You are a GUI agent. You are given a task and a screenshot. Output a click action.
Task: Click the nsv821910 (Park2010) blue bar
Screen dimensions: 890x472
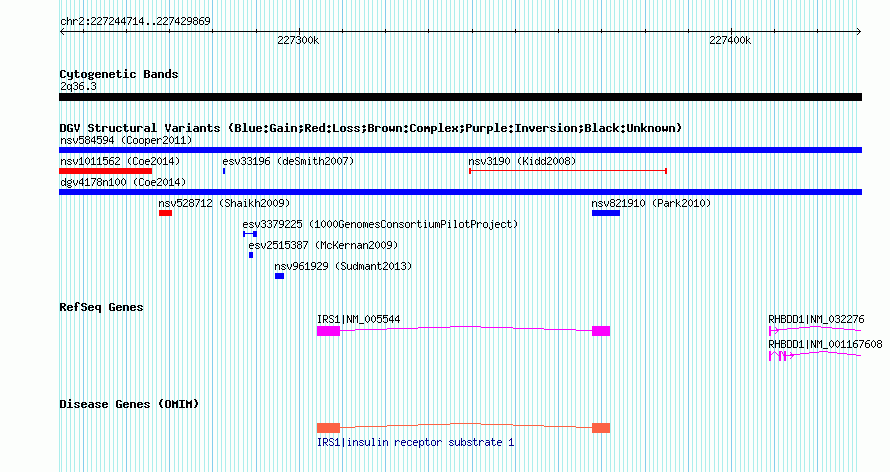[606, 213]
